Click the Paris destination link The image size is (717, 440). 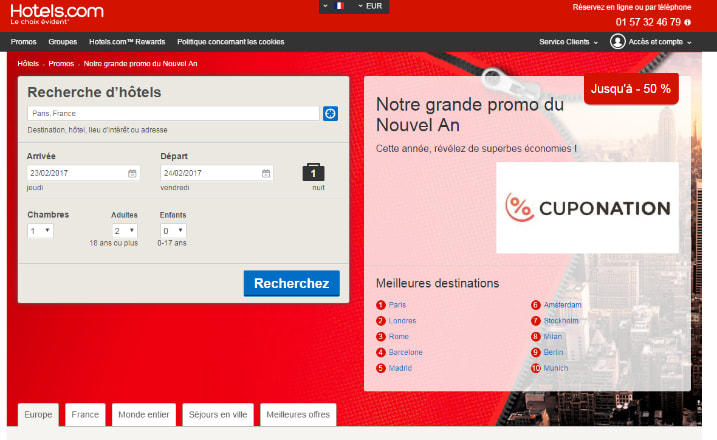pos(397,305)
